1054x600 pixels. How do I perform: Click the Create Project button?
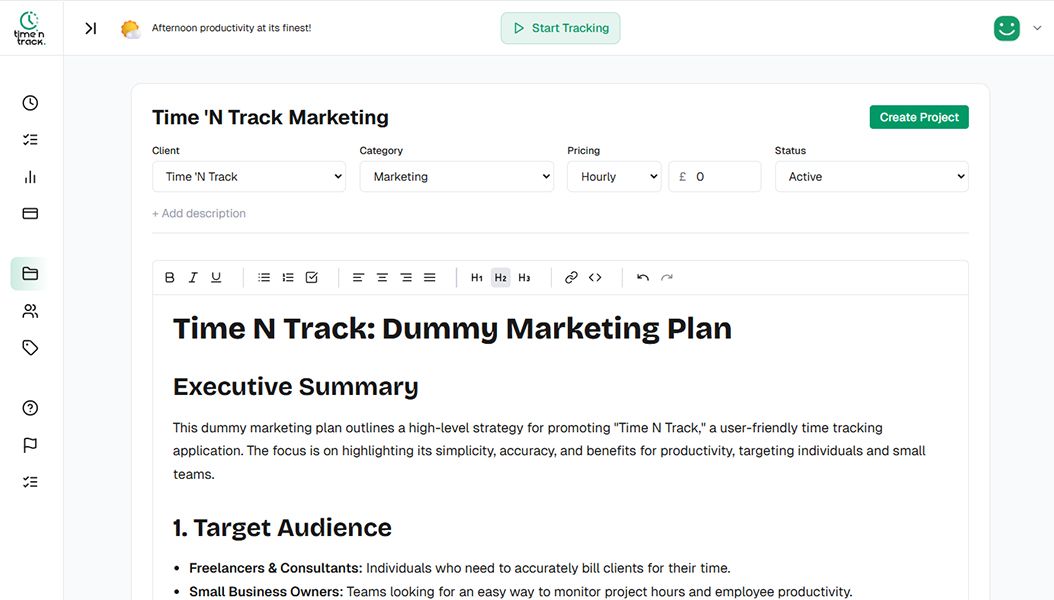click(919, 117)
